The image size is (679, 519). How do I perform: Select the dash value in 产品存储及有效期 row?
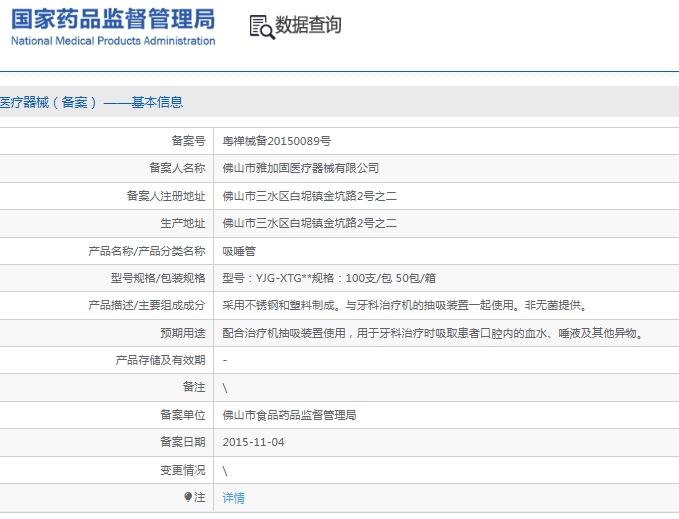click(225, 361)
